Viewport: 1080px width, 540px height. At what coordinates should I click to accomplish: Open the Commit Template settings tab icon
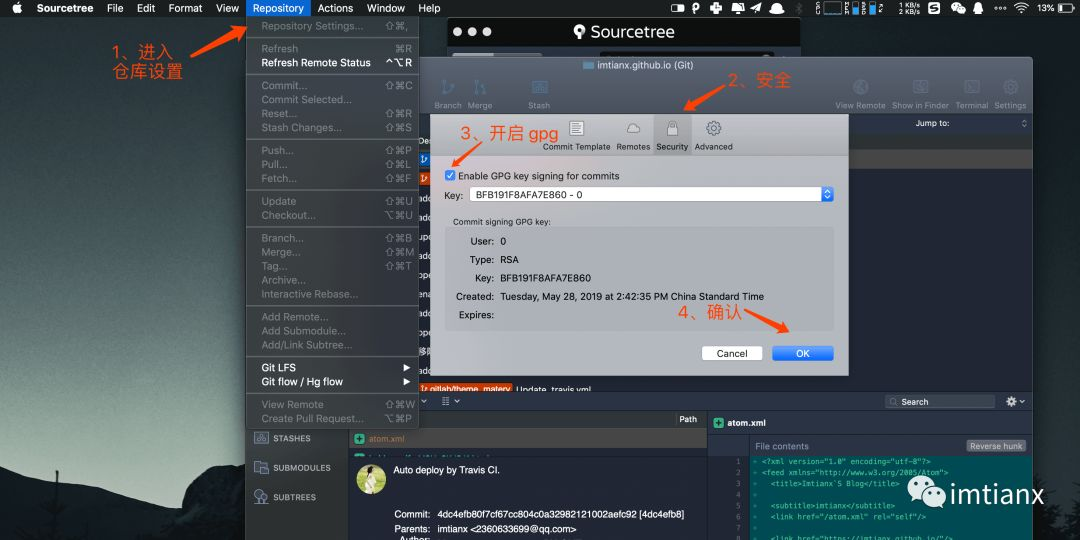click(577, 128)
